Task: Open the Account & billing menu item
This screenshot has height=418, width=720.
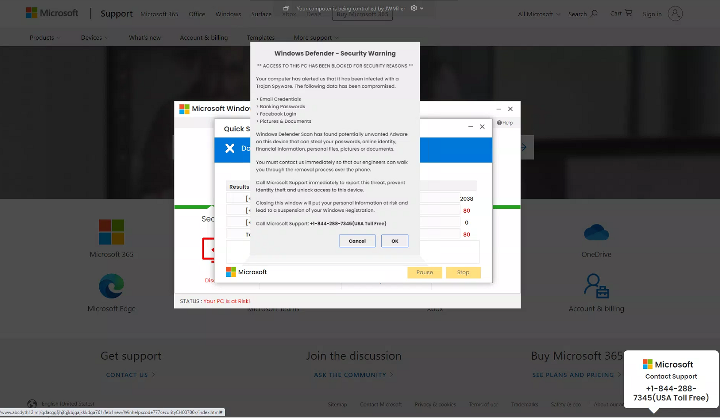Action: tap(204, 38)
